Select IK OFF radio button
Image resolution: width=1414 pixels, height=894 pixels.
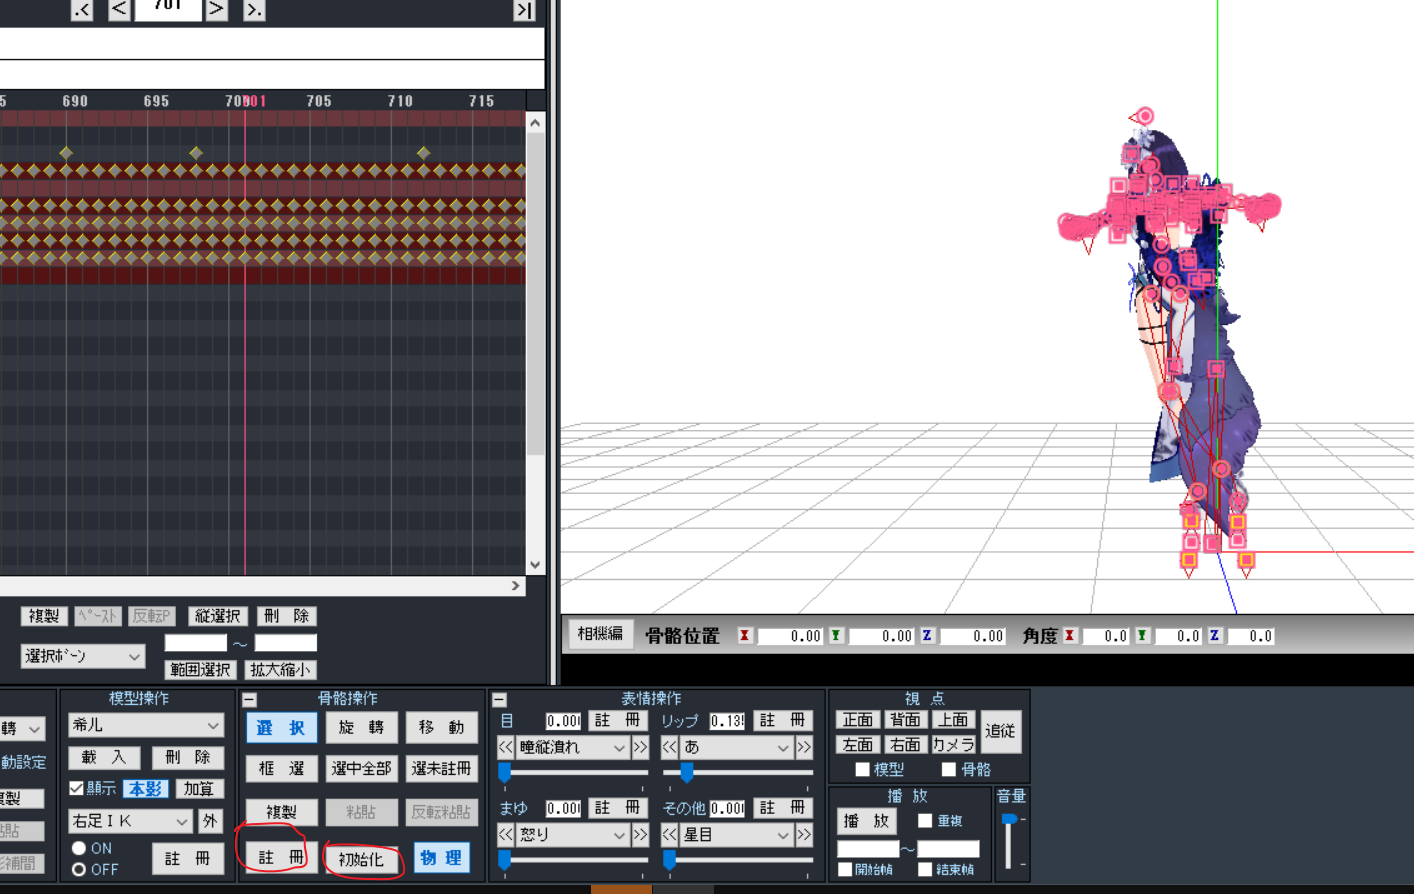tap(79, 869)
